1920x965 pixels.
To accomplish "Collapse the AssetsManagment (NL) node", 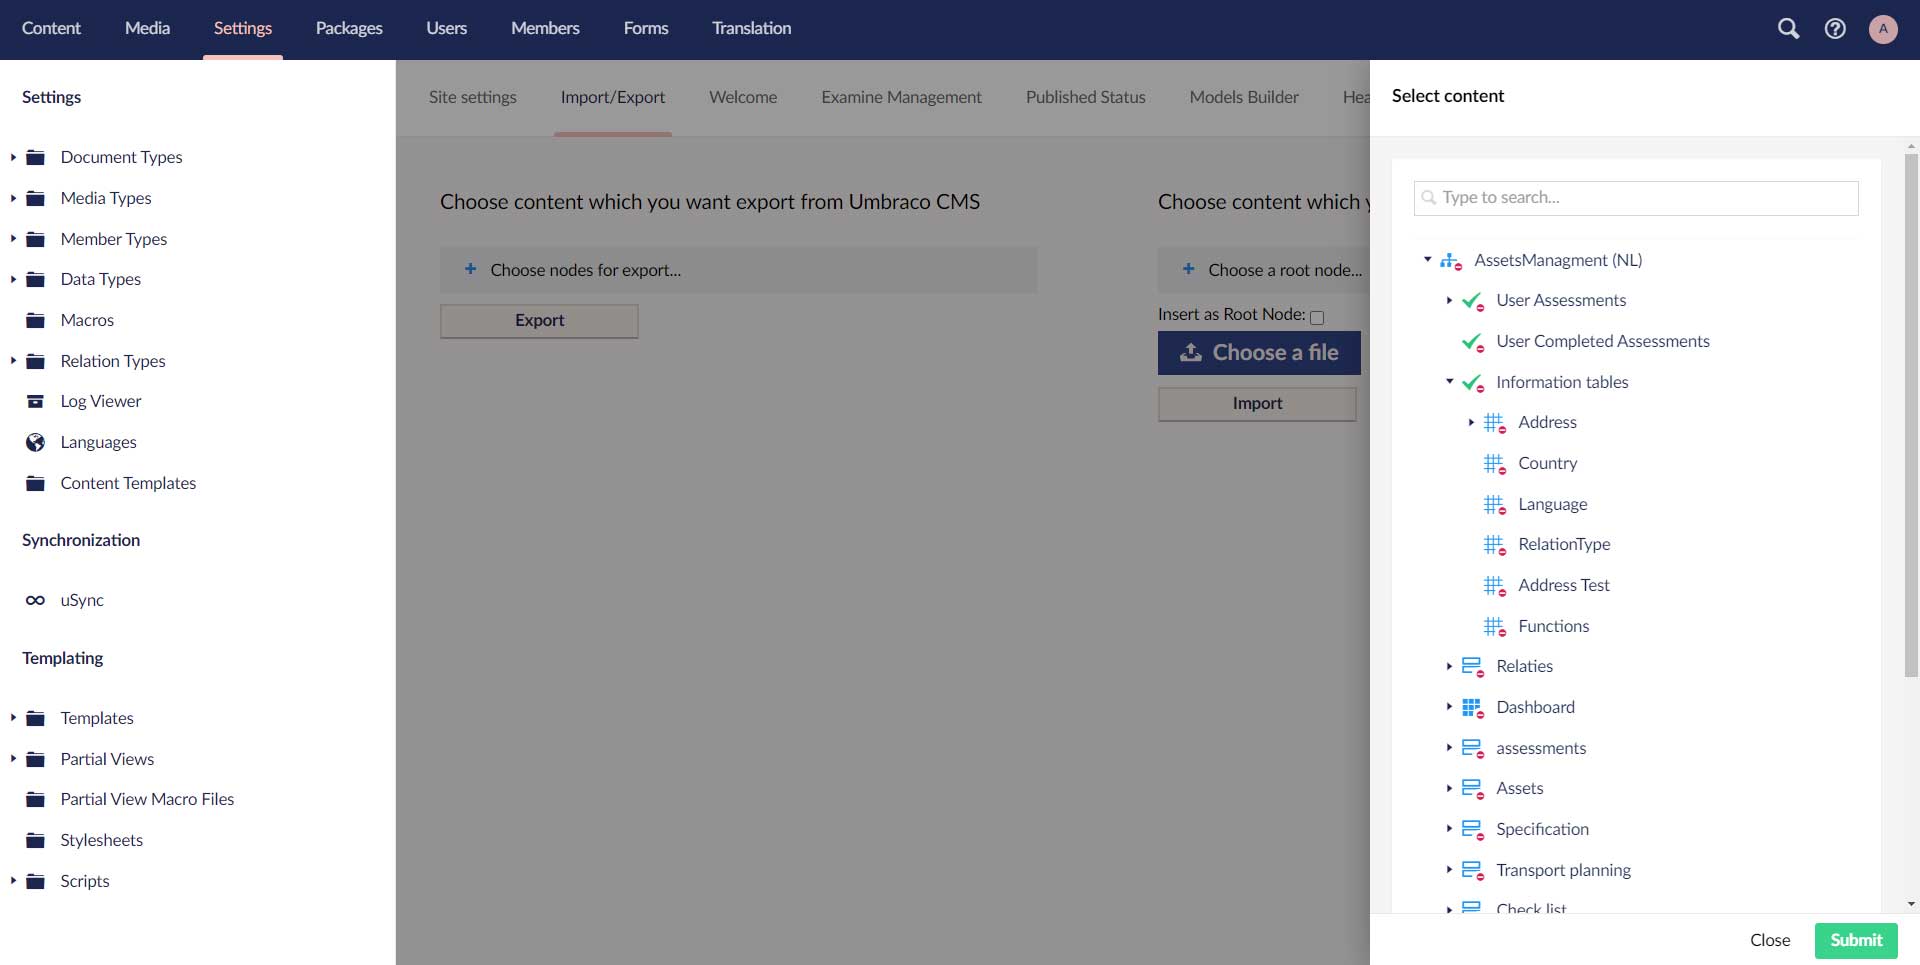I will point(1427,260).
